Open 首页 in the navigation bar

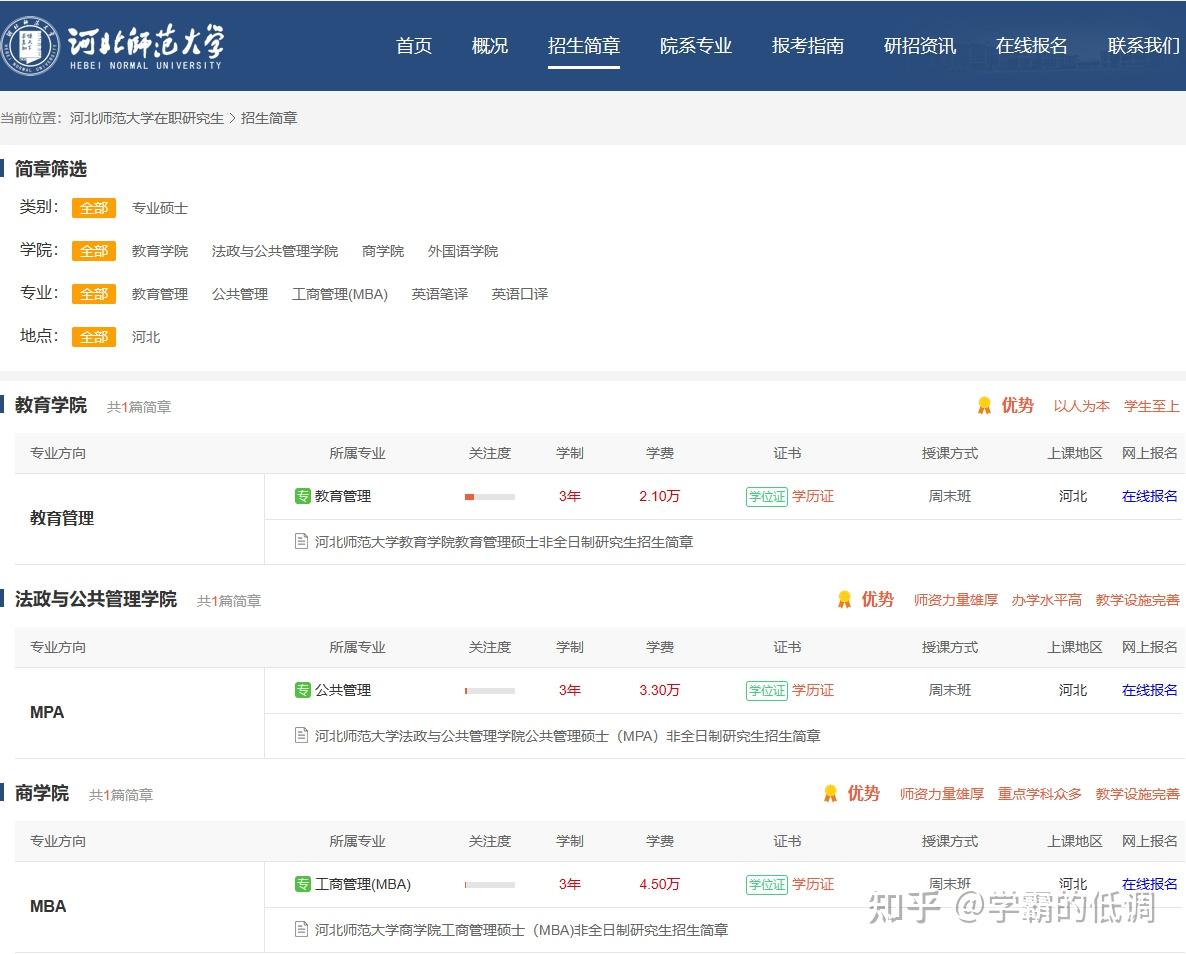(414, 45)
